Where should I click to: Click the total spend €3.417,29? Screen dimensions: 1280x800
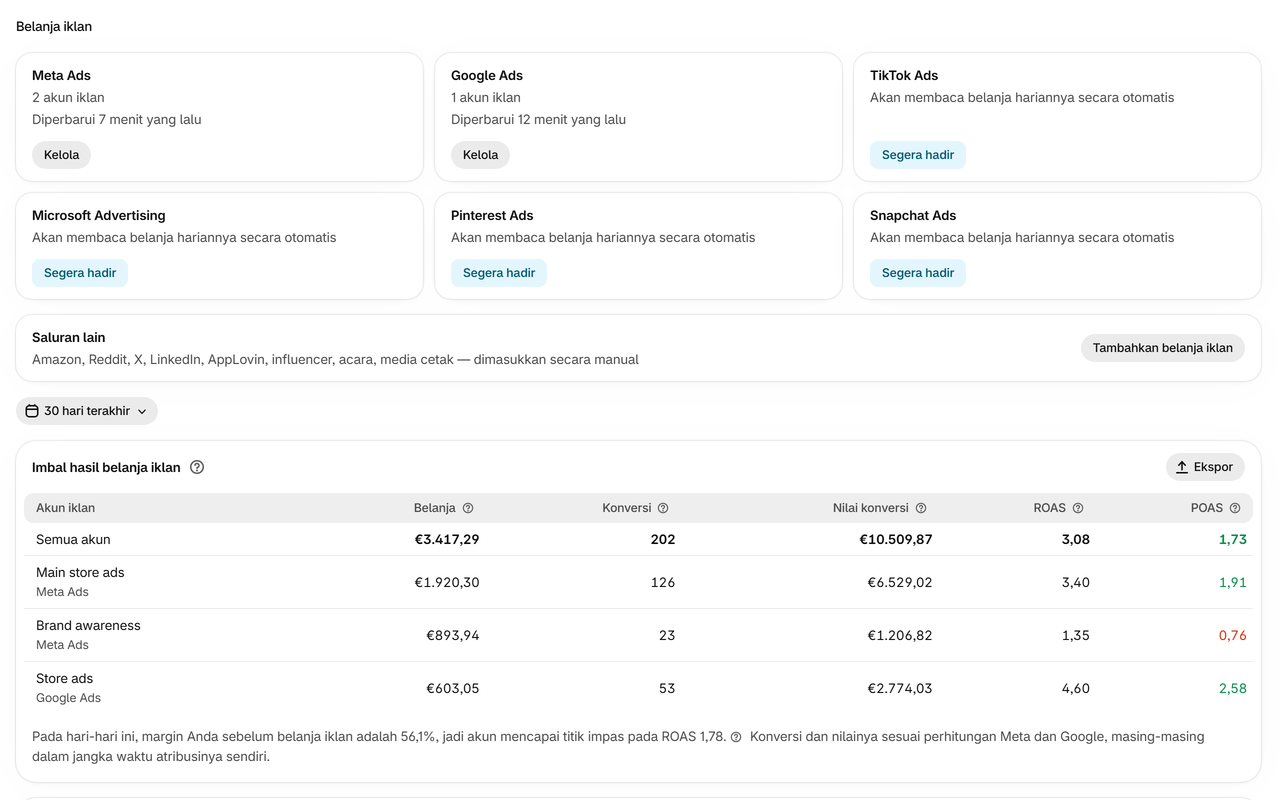click(x=447, y=539)
